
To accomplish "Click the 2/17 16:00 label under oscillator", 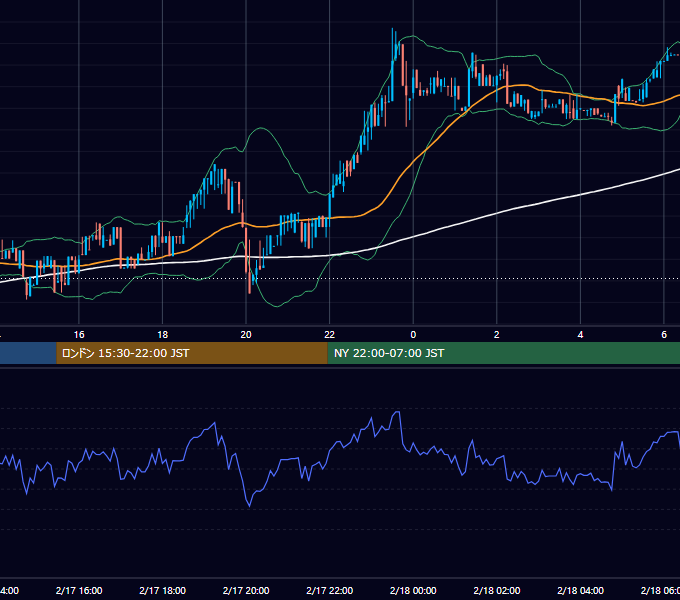I will point(79,590).
